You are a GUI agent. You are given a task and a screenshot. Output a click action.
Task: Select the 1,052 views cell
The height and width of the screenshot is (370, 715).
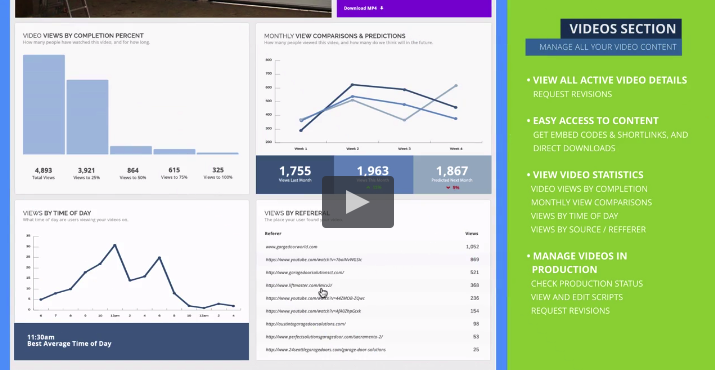472,247
